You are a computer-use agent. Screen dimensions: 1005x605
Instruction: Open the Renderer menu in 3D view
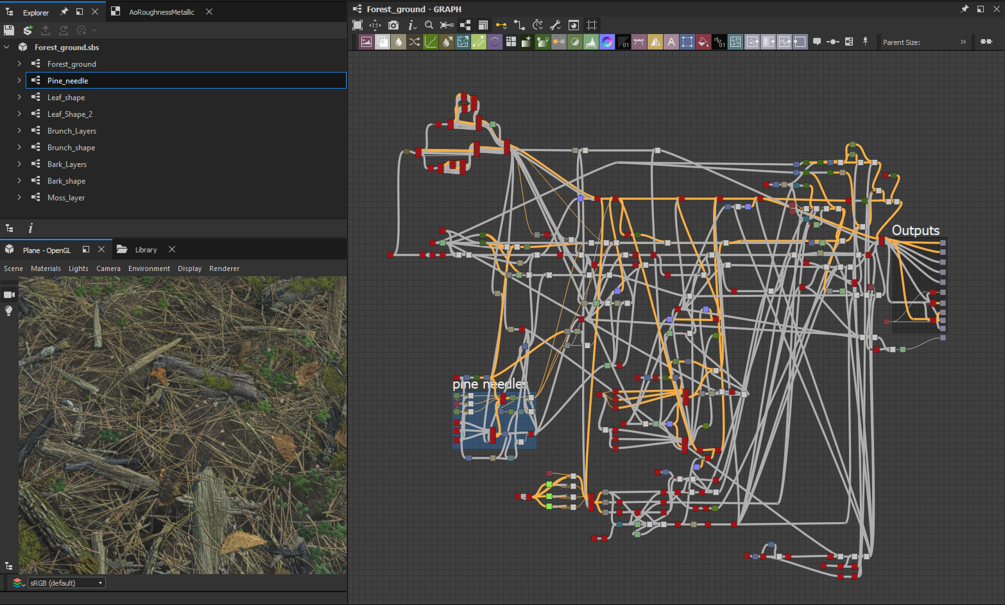tap(224, 269)
